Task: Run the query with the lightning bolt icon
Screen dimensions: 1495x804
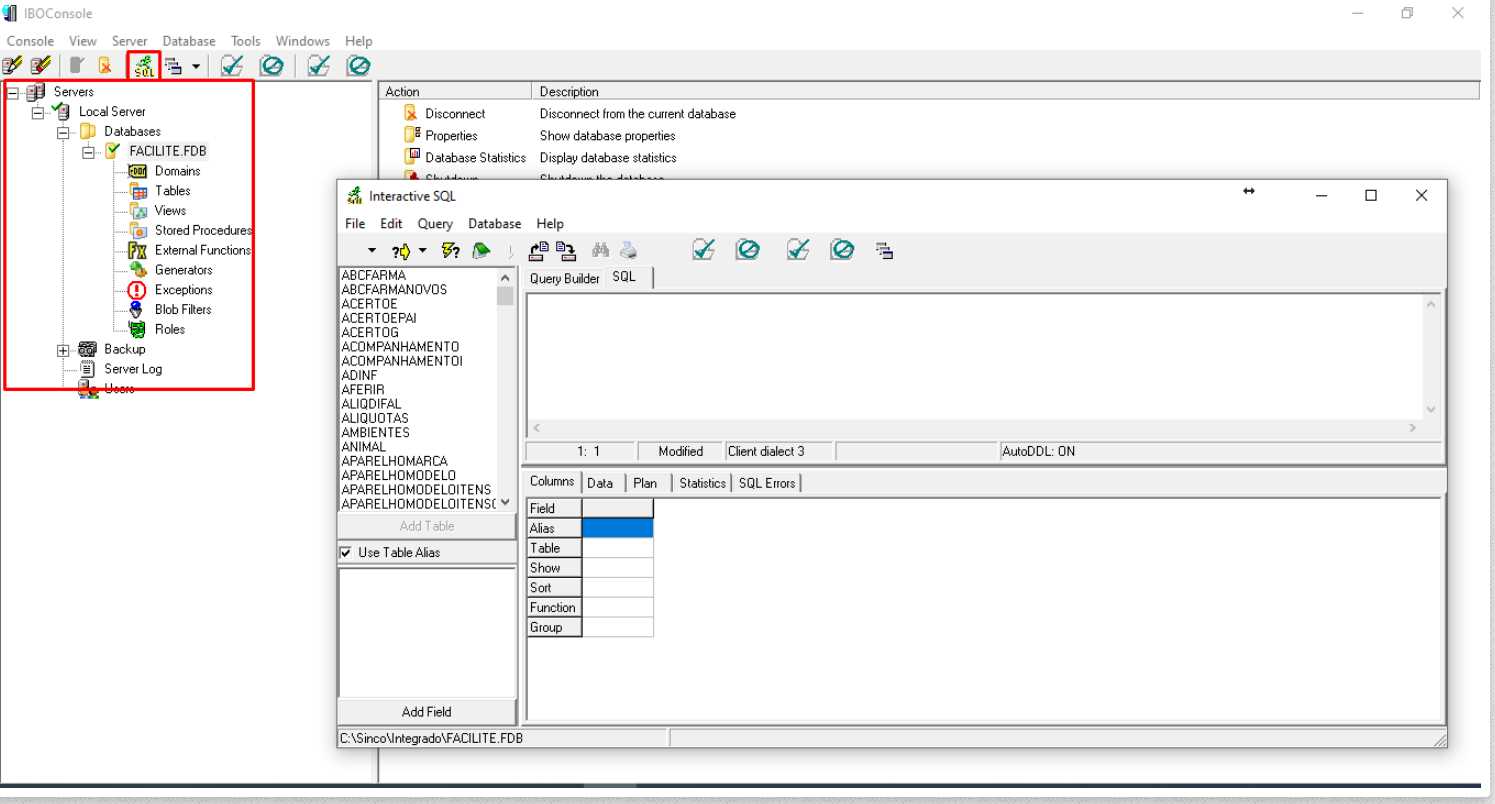Action: [450, 251]
